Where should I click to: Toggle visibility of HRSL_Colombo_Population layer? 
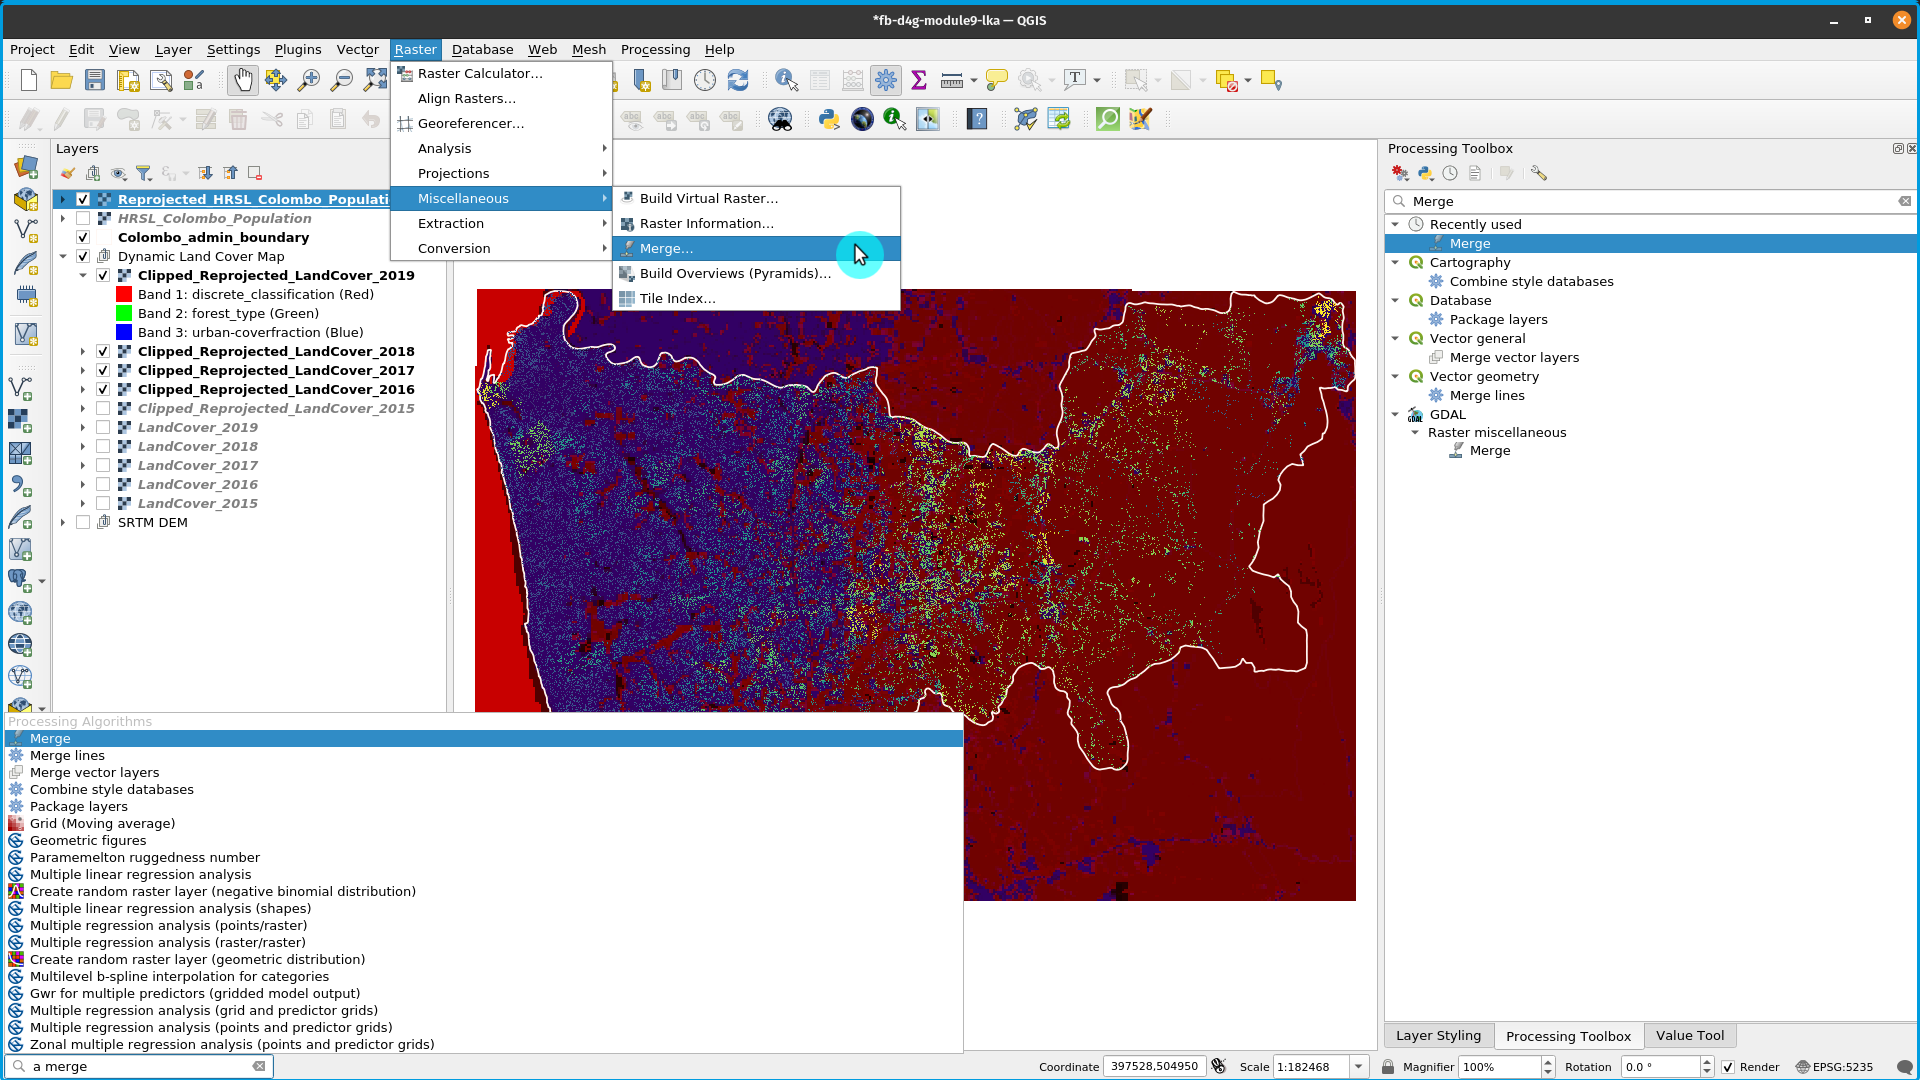(83, 218)
